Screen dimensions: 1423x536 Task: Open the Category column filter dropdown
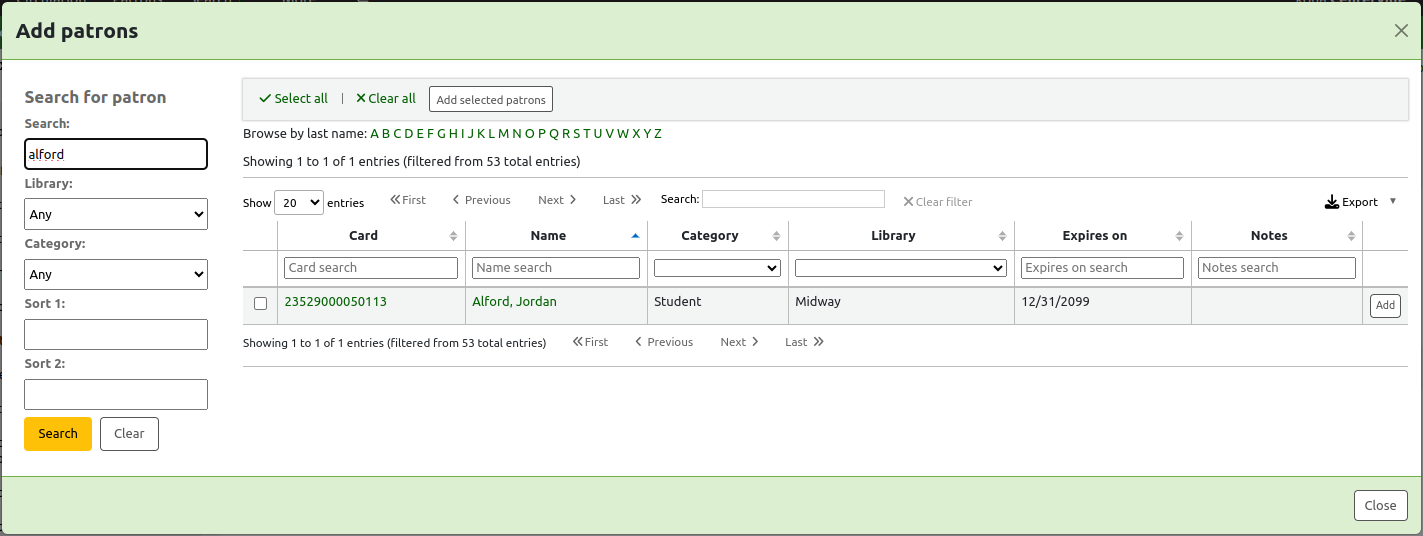[x=717, y=268]
